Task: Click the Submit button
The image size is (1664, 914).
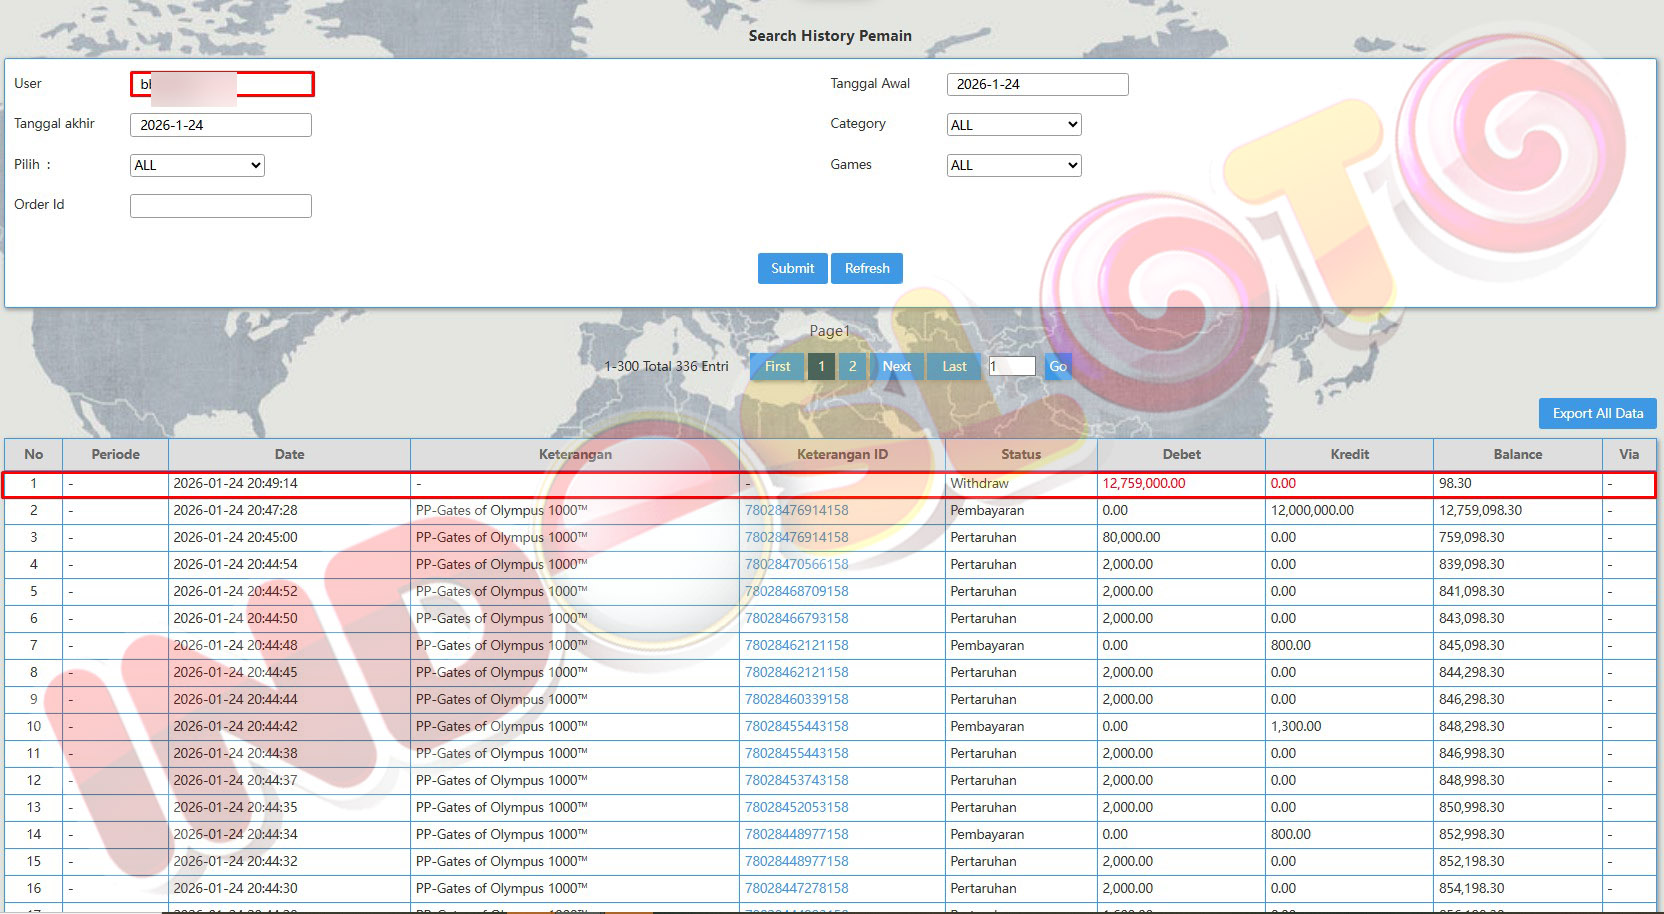Action: click(792, 268)
